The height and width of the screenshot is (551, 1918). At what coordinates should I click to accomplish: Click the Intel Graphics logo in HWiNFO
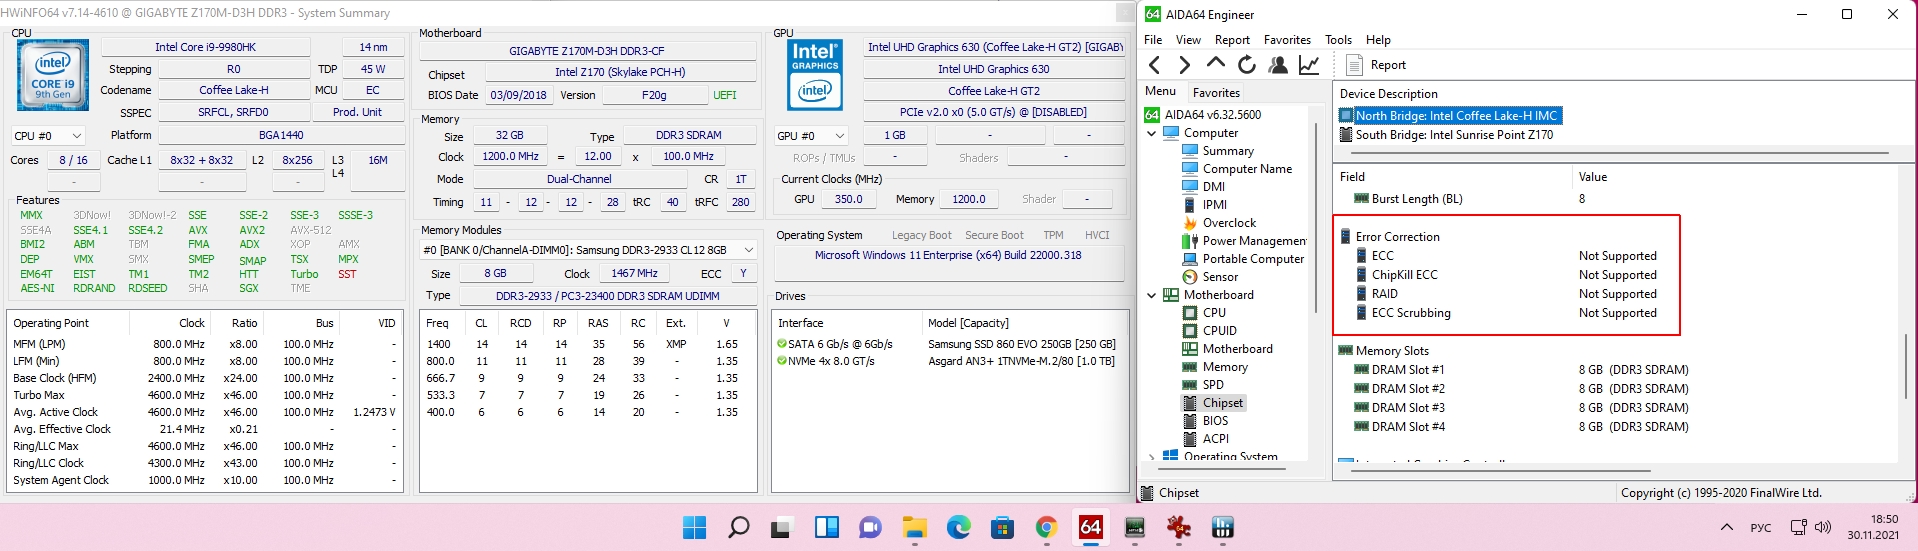coord(815,75)
